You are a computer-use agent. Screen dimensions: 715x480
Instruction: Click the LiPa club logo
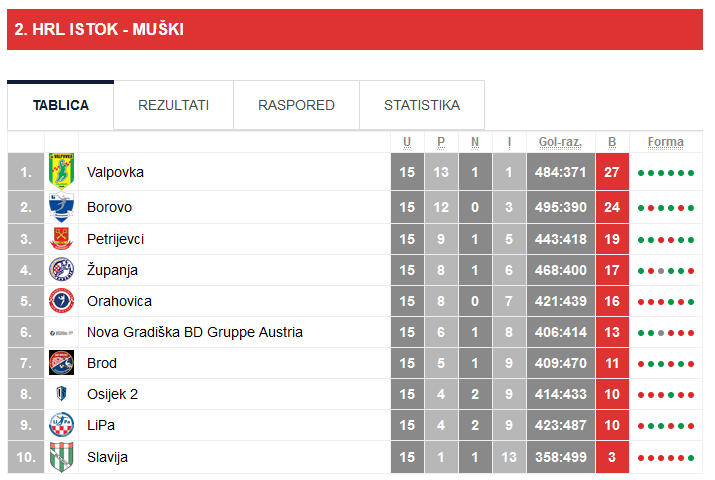coord(61,425)
